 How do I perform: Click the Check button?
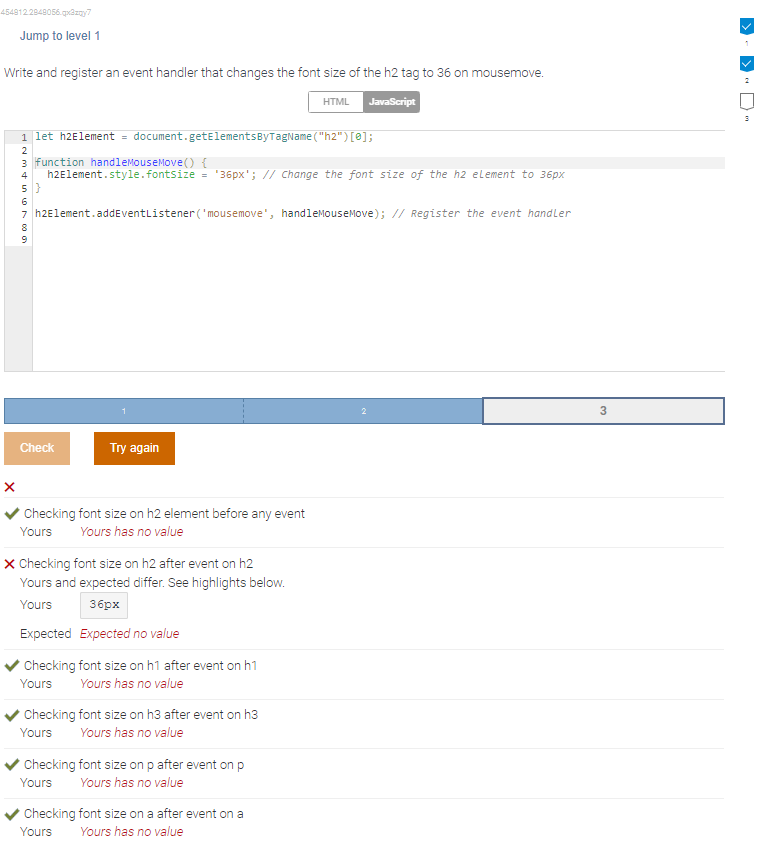37,448
